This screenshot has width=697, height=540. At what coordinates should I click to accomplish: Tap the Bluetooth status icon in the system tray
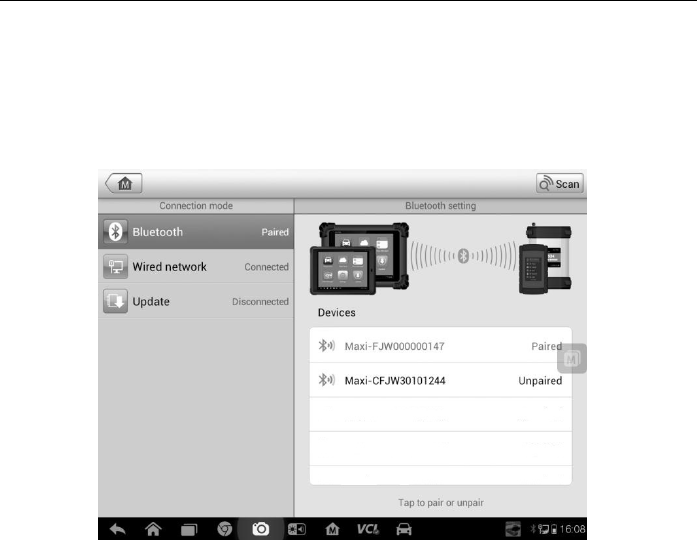[533, 529]
